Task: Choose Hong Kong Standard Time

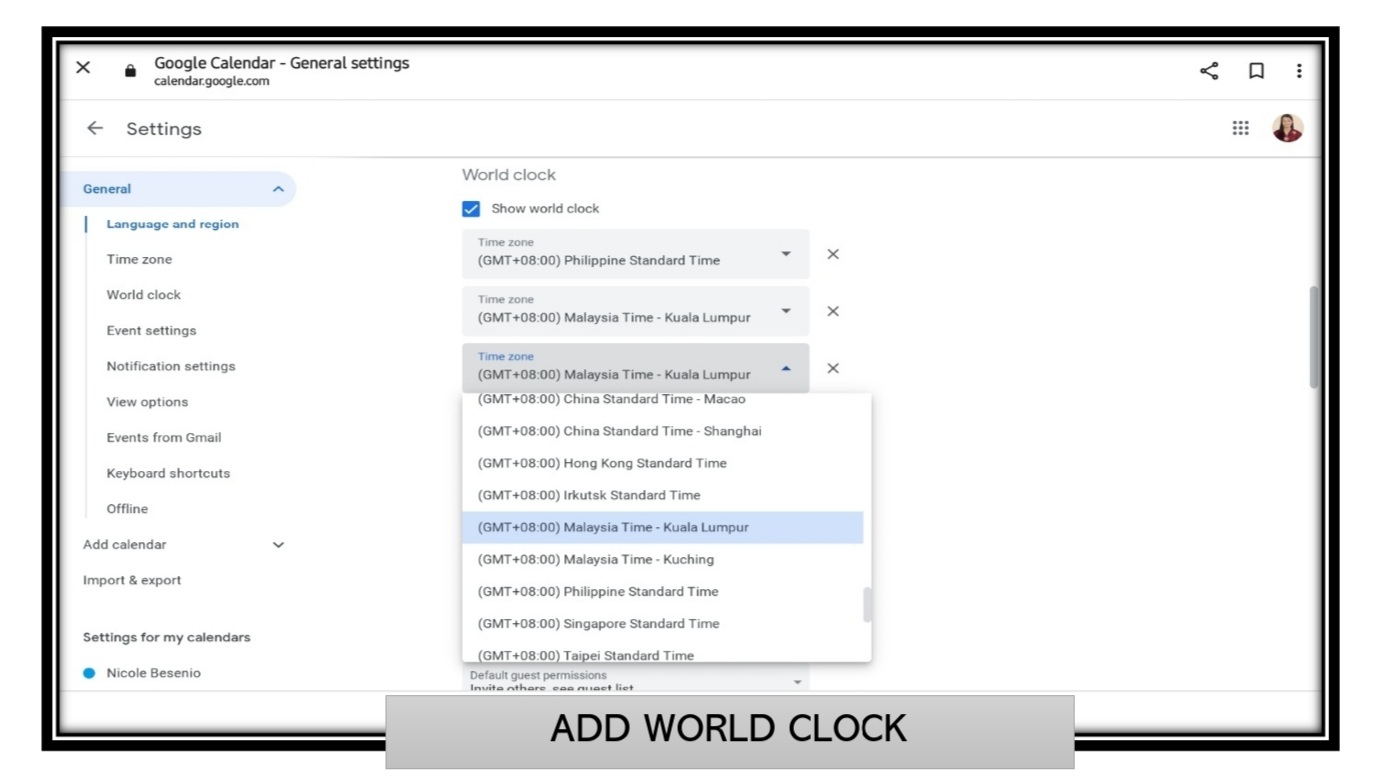Action: pos(662,463)
